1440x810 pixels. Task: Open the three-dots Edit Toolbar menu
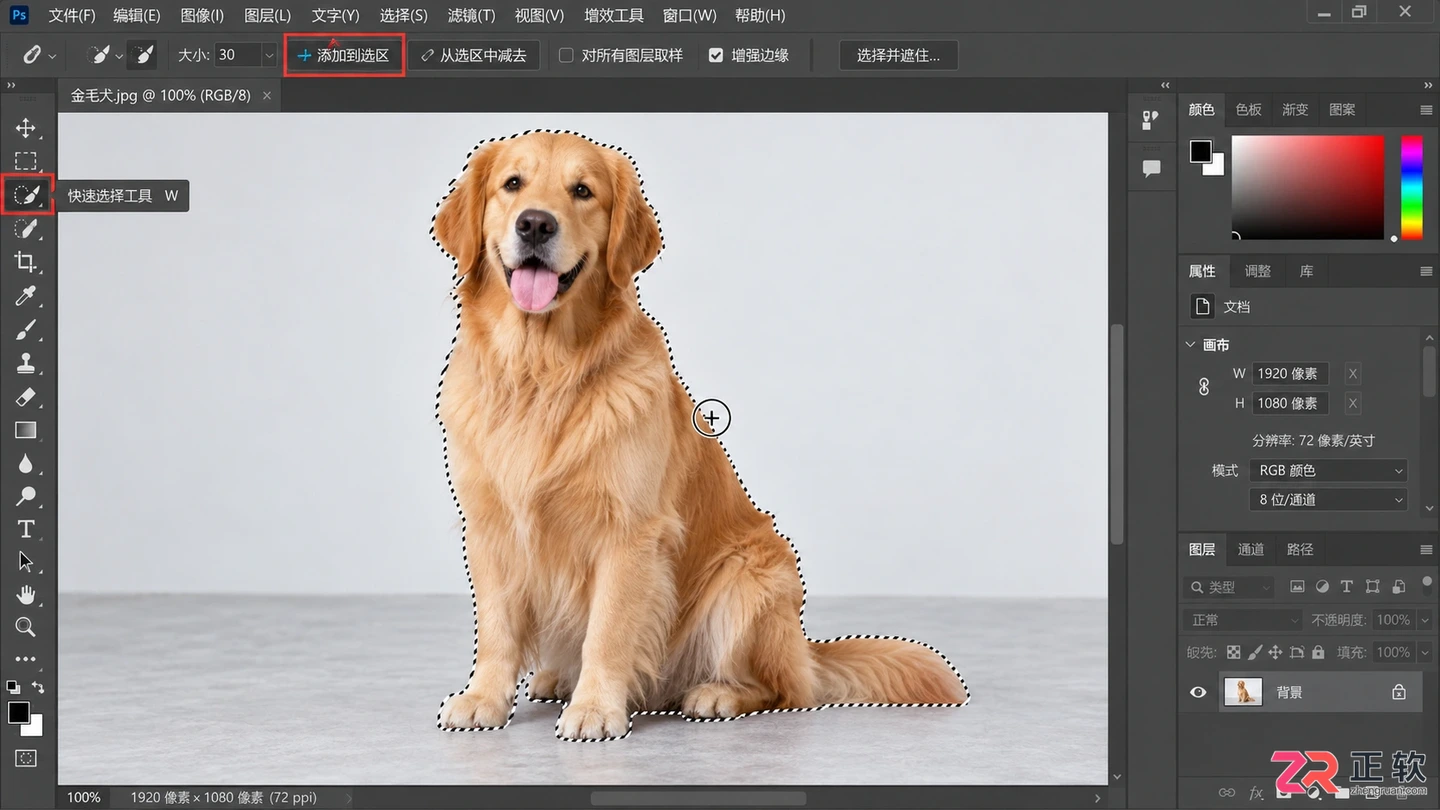pyautogui.click(x=26, y=659)
